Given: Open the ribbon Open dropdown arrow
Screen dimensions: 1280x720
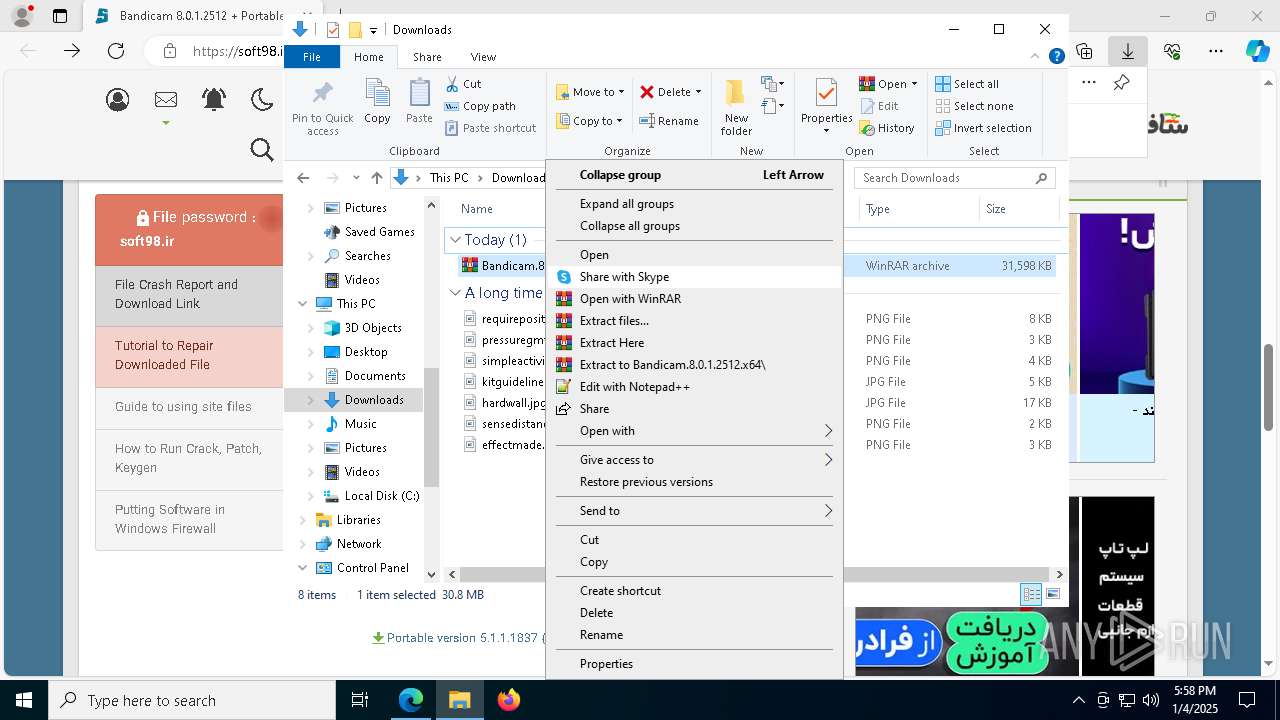Looking at the screenshot, I should (914, 84).
